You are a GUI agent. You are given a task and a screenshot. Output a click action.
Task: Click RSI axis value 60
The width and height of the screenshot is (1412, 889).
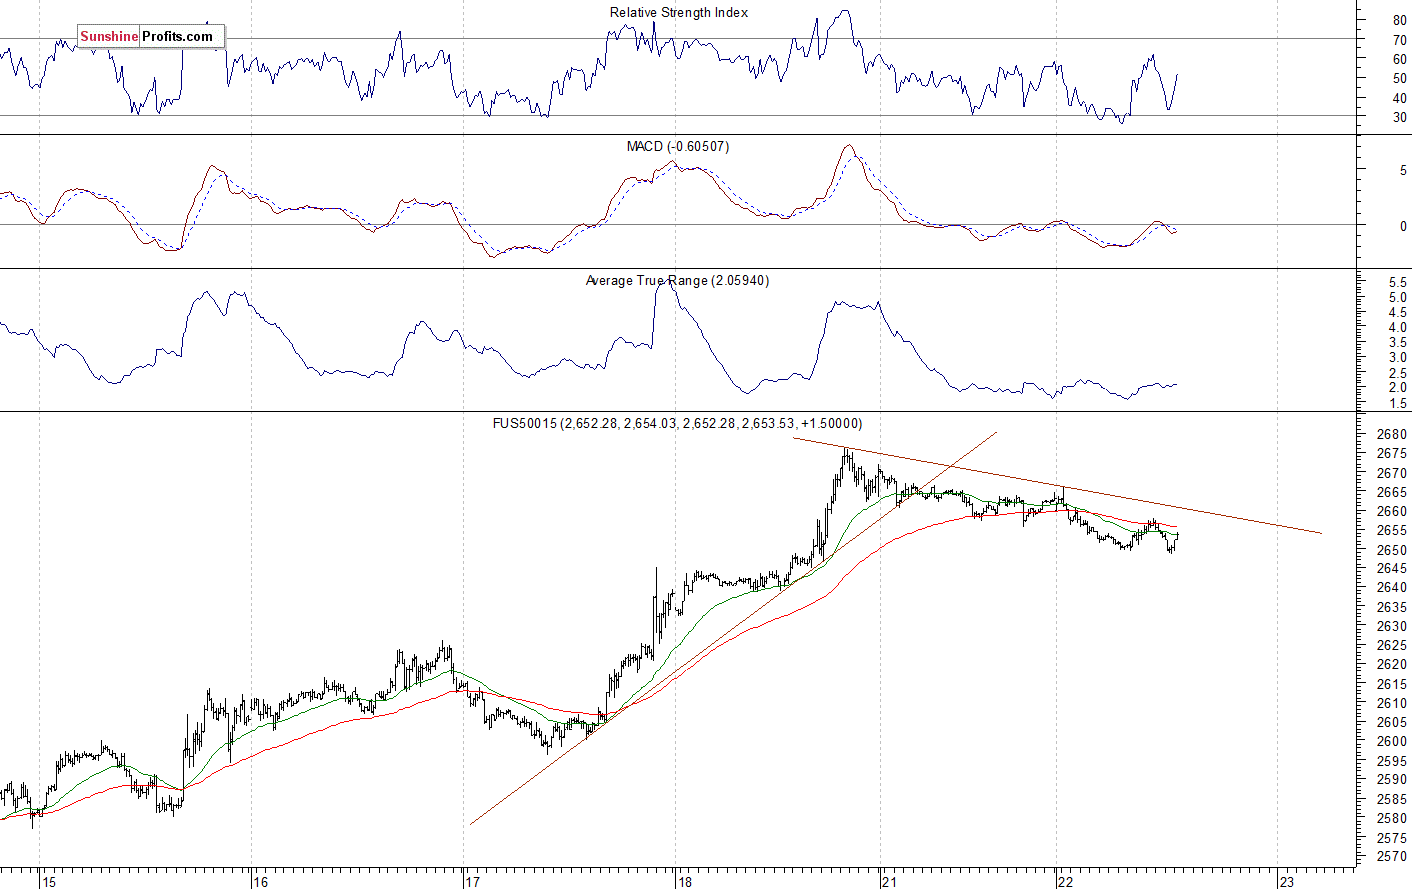[x=1399, y=60]
